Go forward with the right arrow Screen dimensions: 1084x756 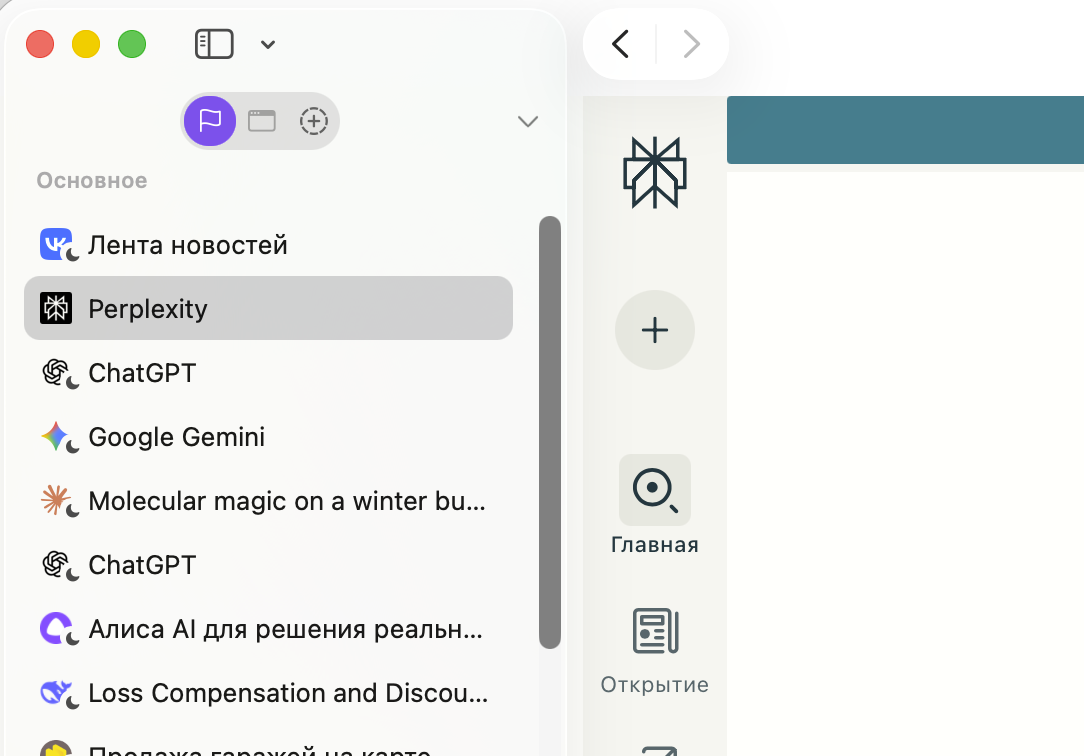pyautogui.click(x=691, y=44)
